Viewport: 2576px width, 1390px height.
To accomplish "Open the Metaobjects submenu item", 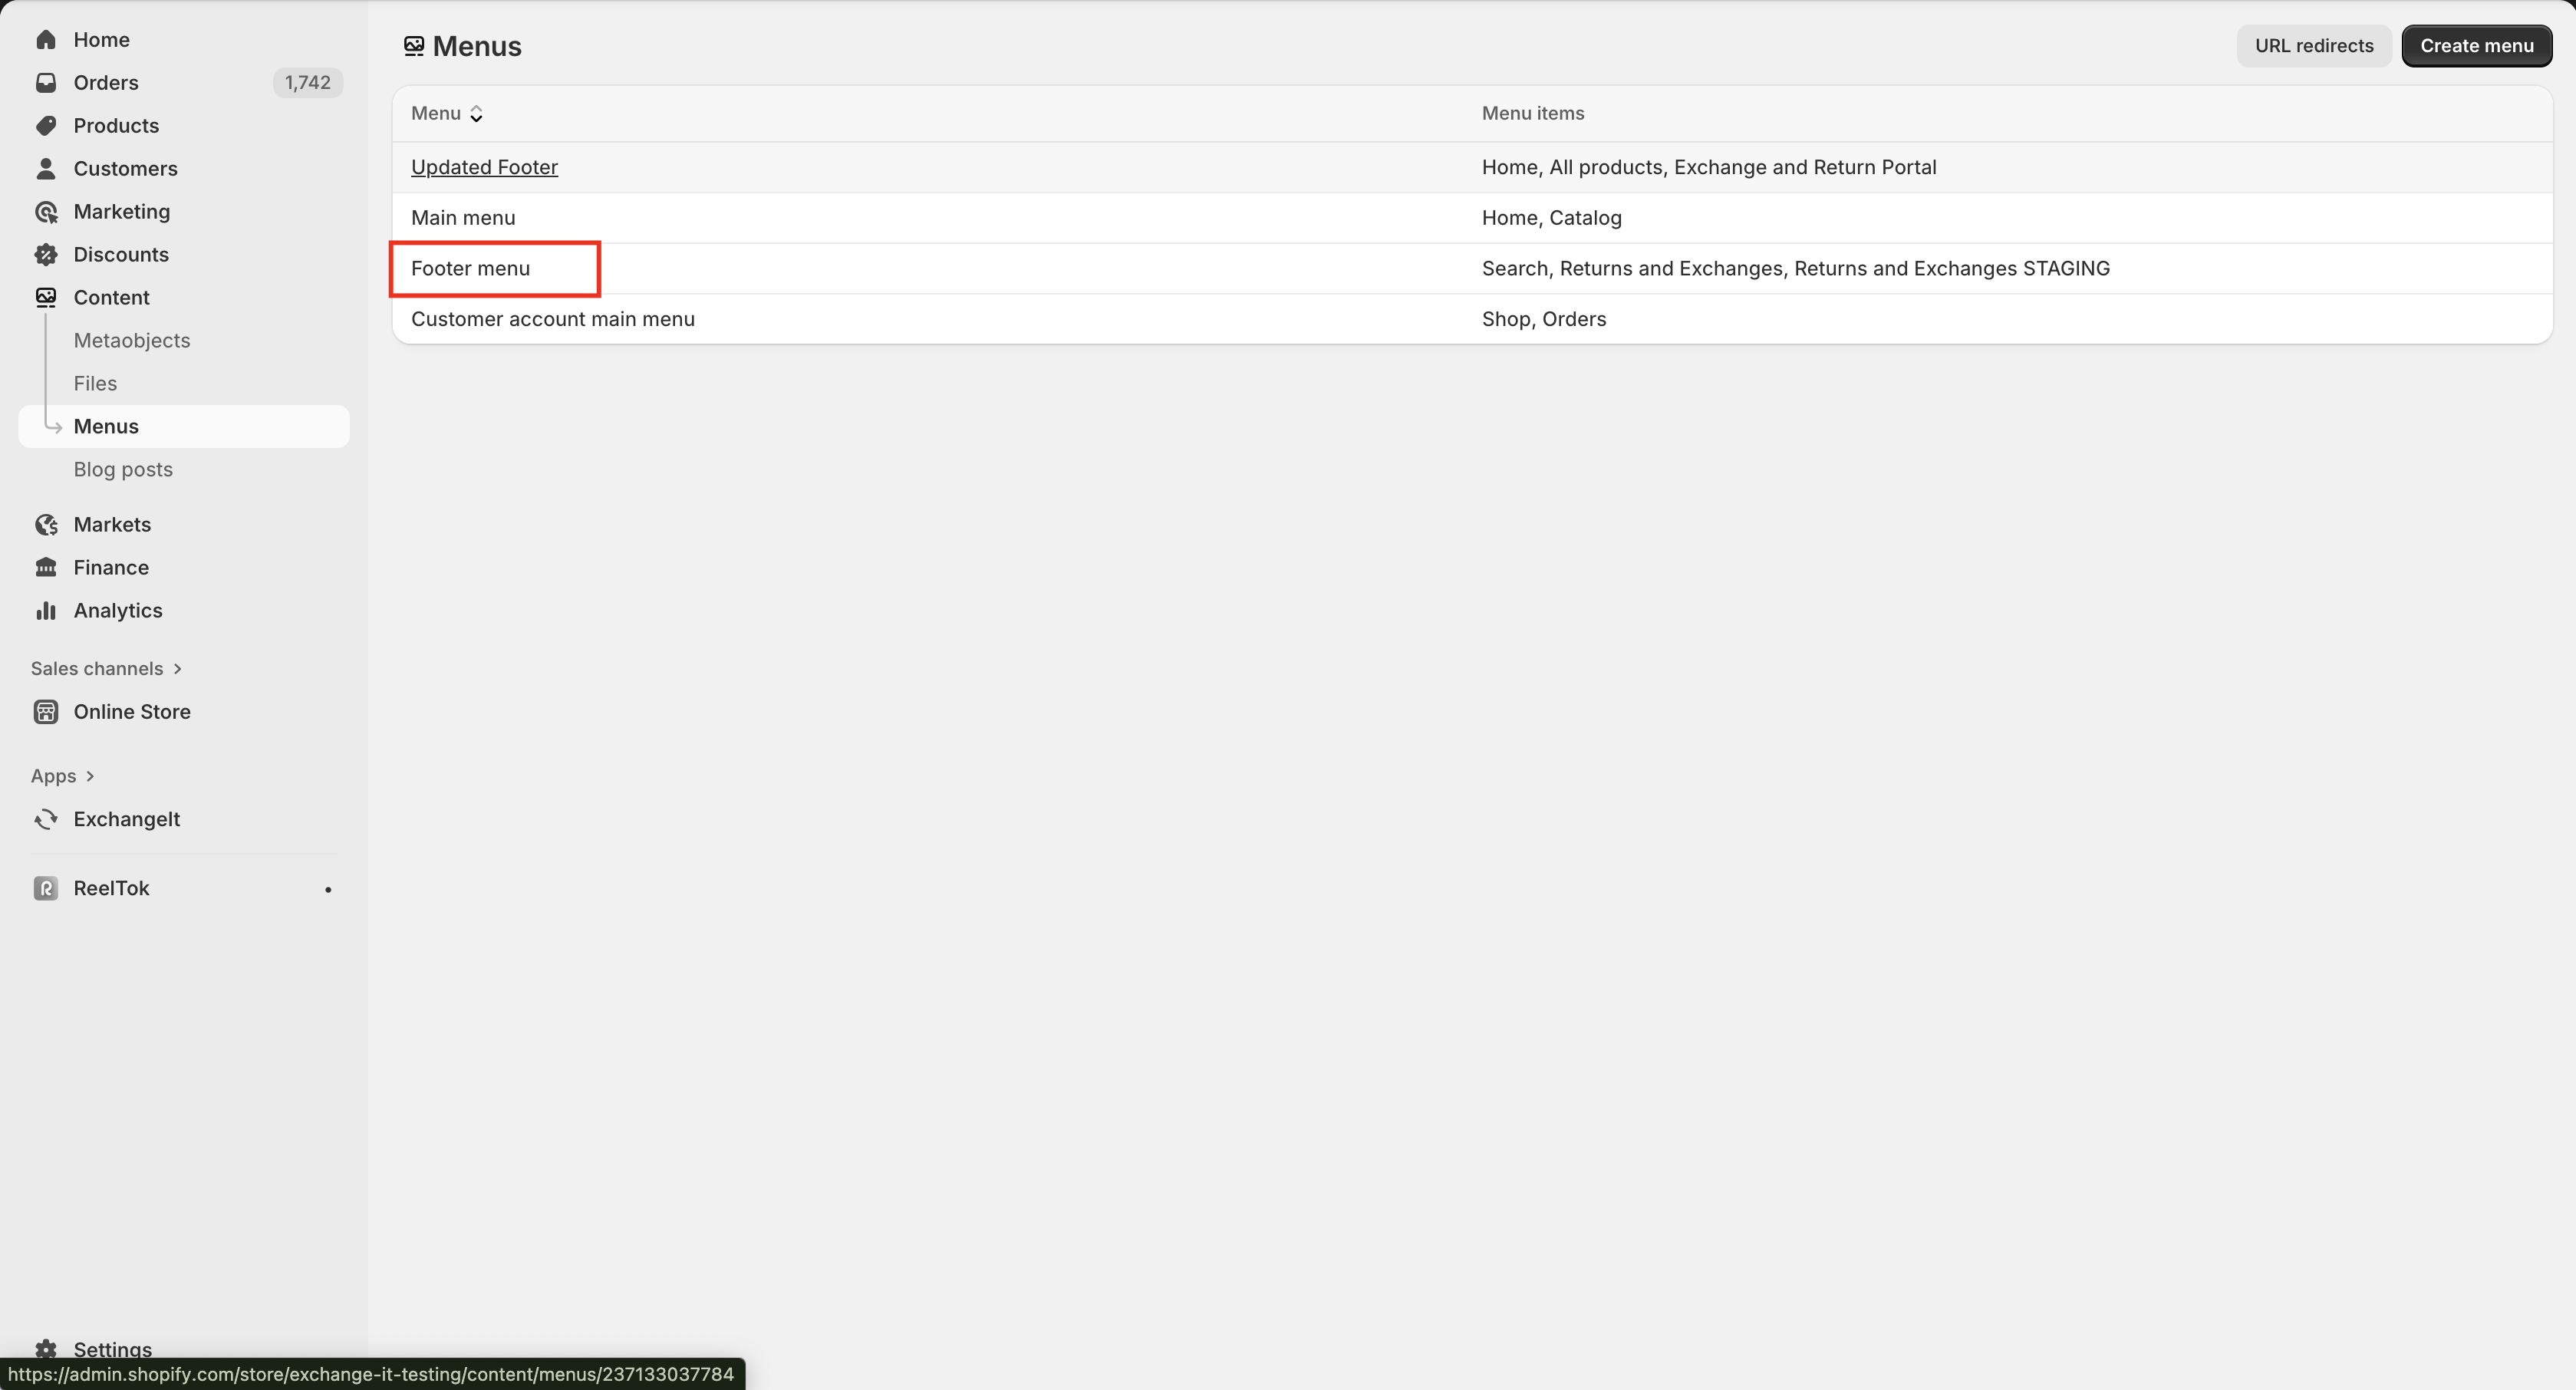I will (131, 341).
